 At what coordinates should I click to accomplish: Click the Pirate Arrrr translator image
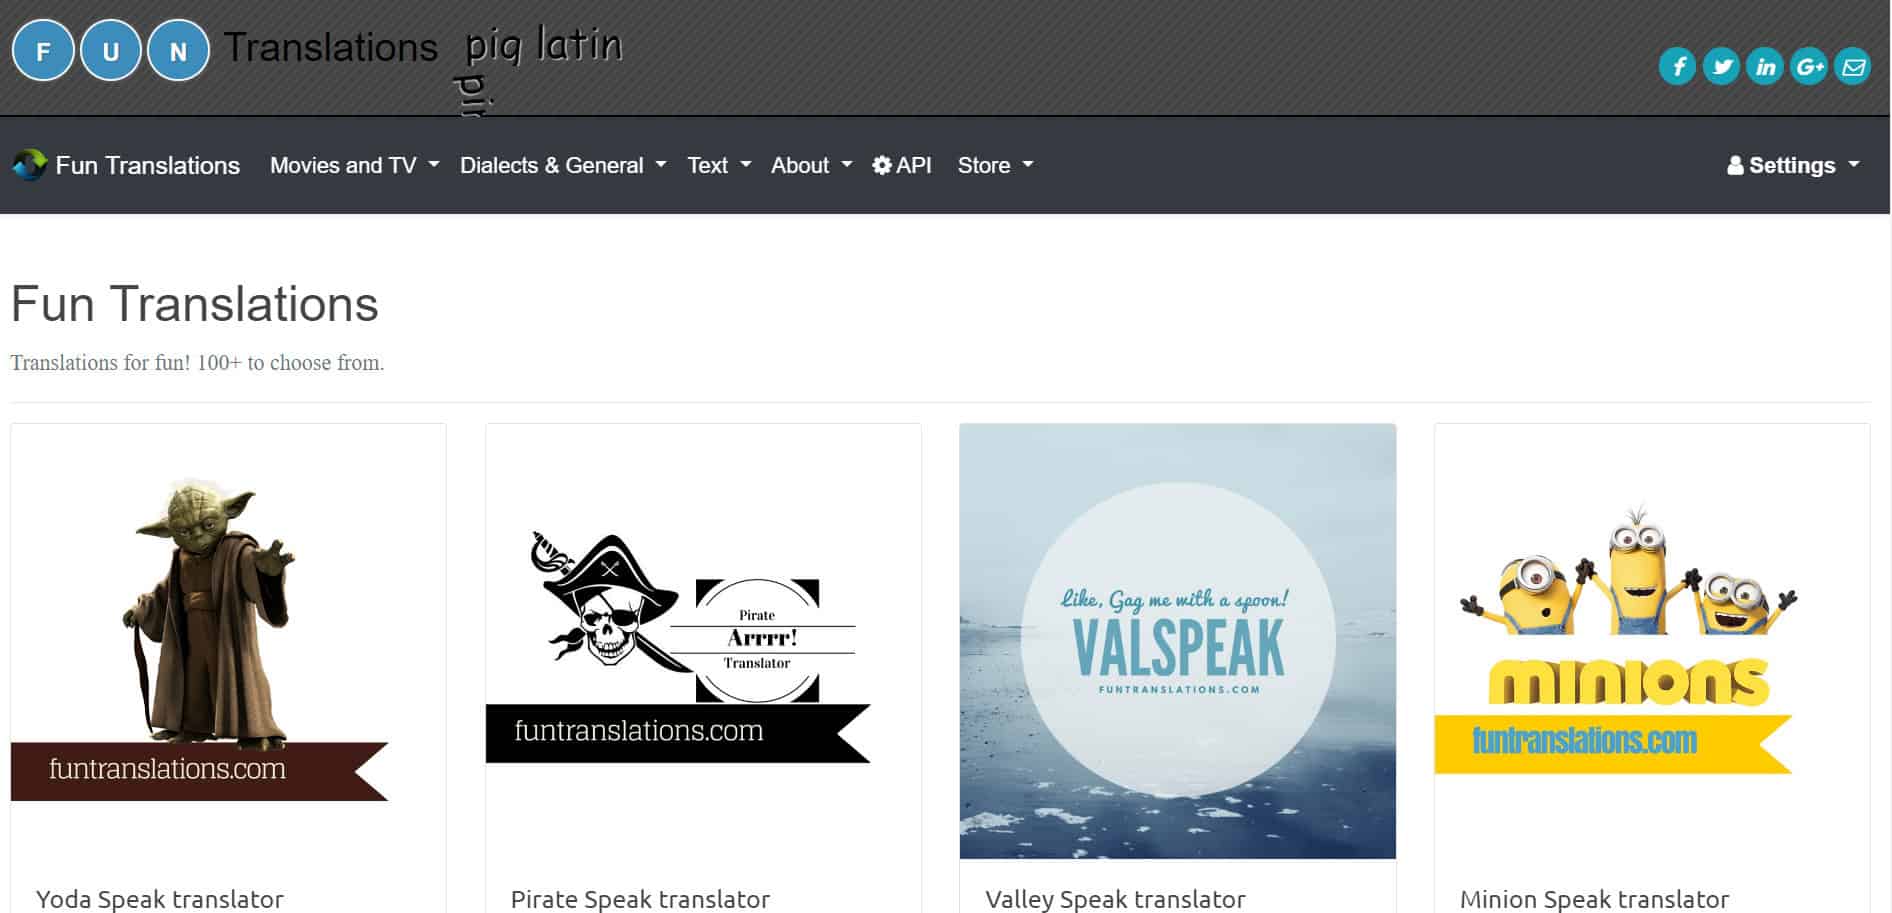[x=678, y=647]
